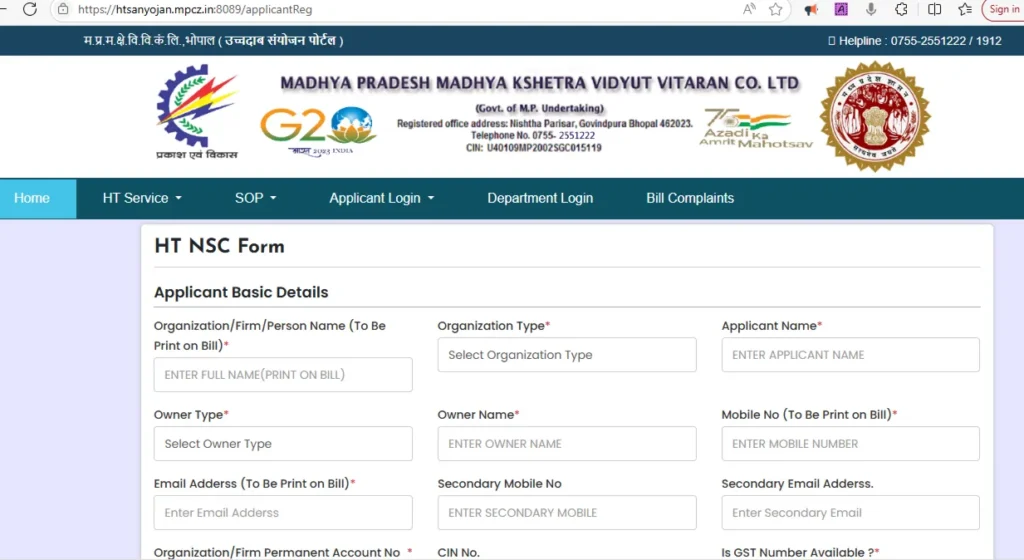Open the Select Organization Type dropdown
1024x560 pixels.
[x=567, y=355]
